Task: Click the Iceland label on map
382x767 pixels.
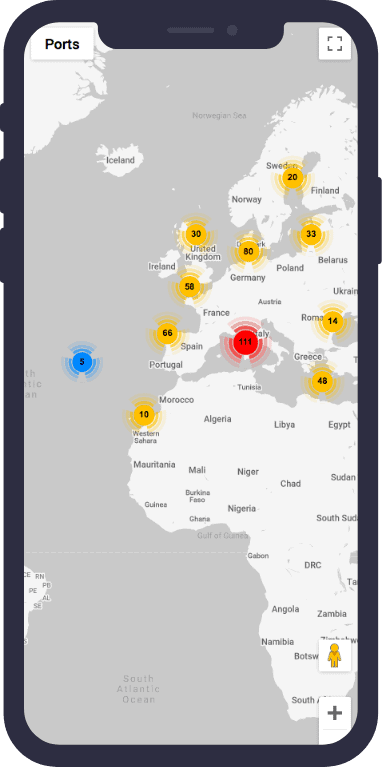Action: (x=120, y=160)
